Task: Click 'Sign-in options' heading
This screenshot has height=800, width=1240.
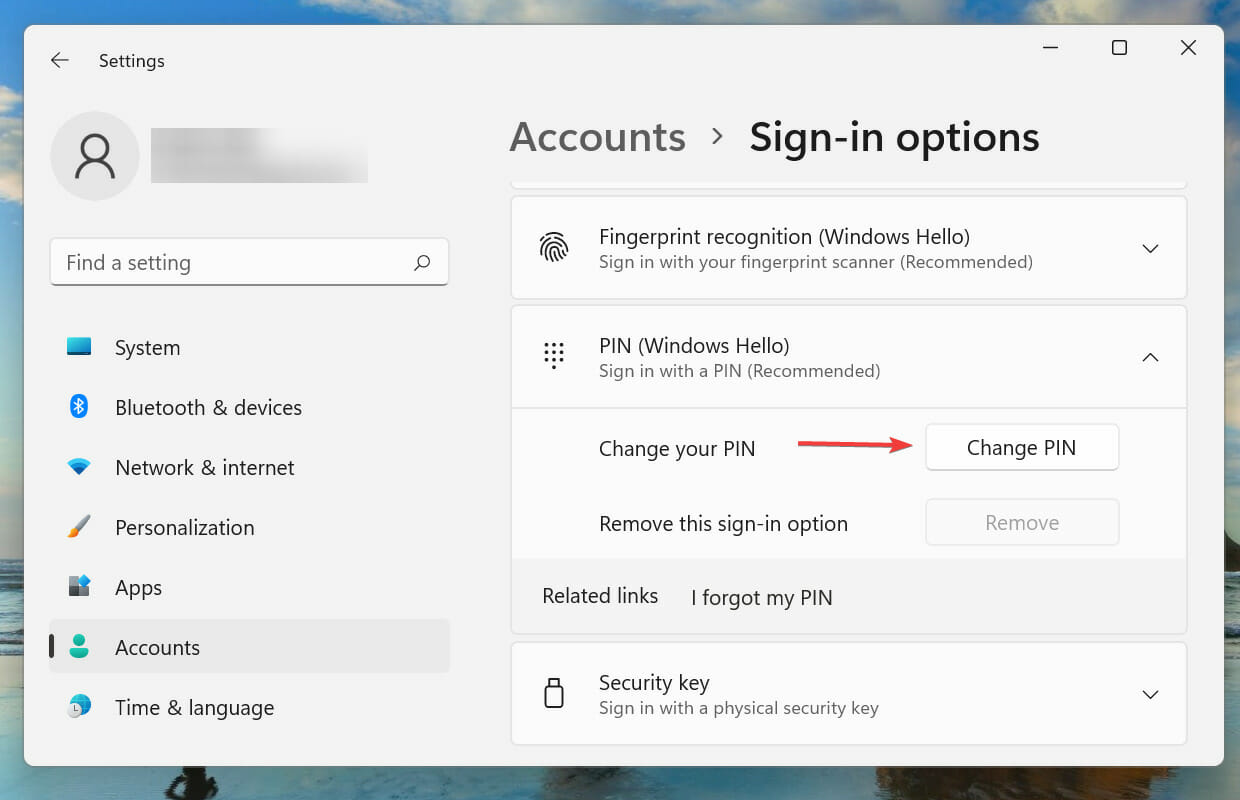Action: (894, 137)
